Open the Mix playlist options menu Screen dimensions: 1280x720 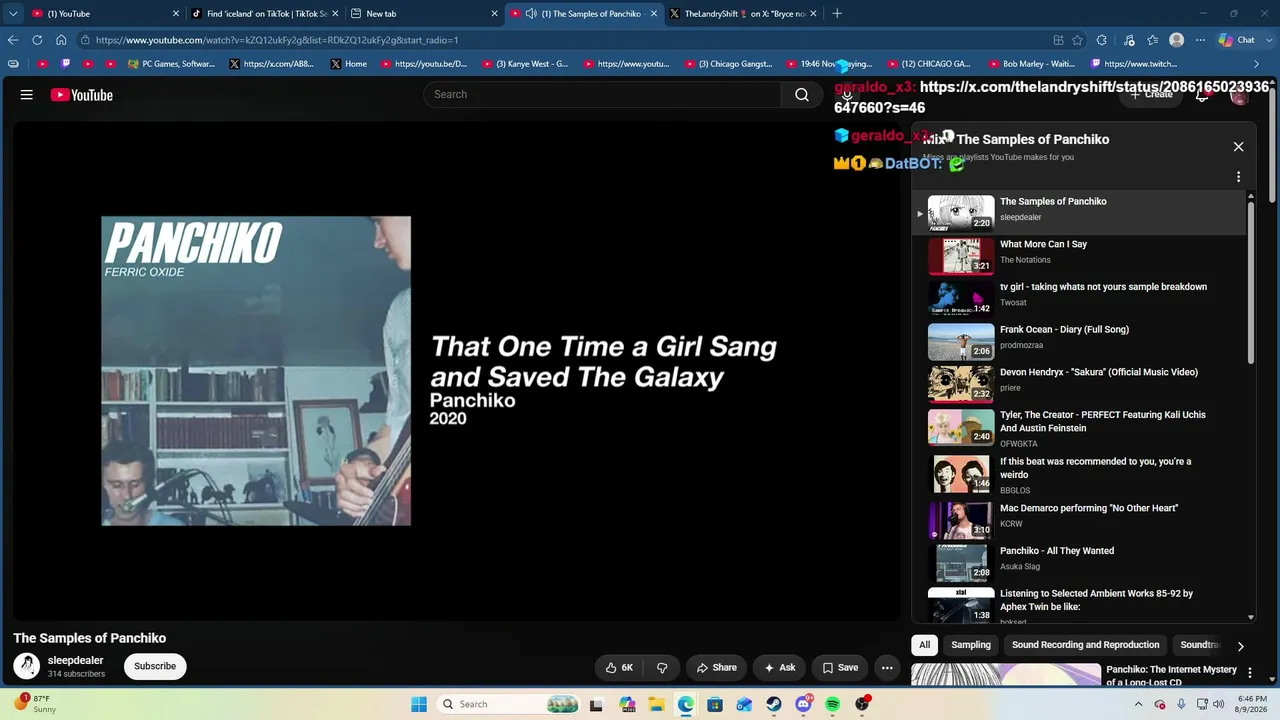click(x=1238, y=177)
